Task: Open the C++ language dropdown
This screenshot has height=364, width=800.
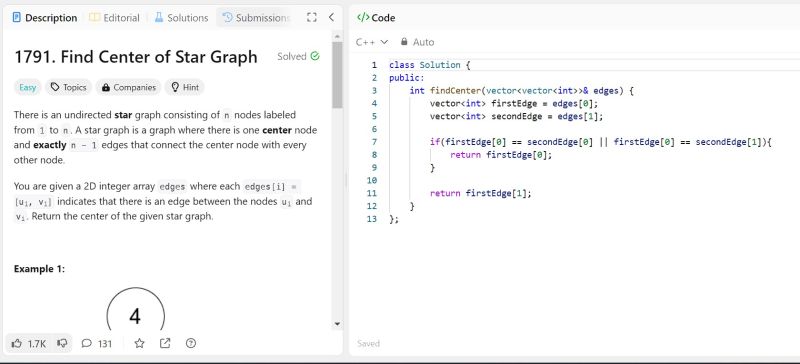Action: [372, 42]
